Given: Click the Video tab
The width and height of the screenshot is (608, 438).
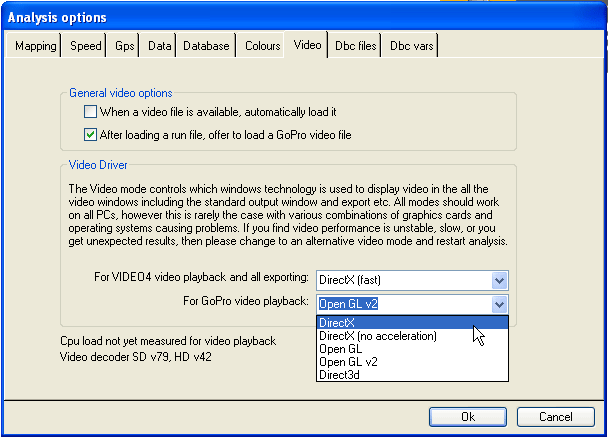Looking at the screenshot, I should 307,45.
